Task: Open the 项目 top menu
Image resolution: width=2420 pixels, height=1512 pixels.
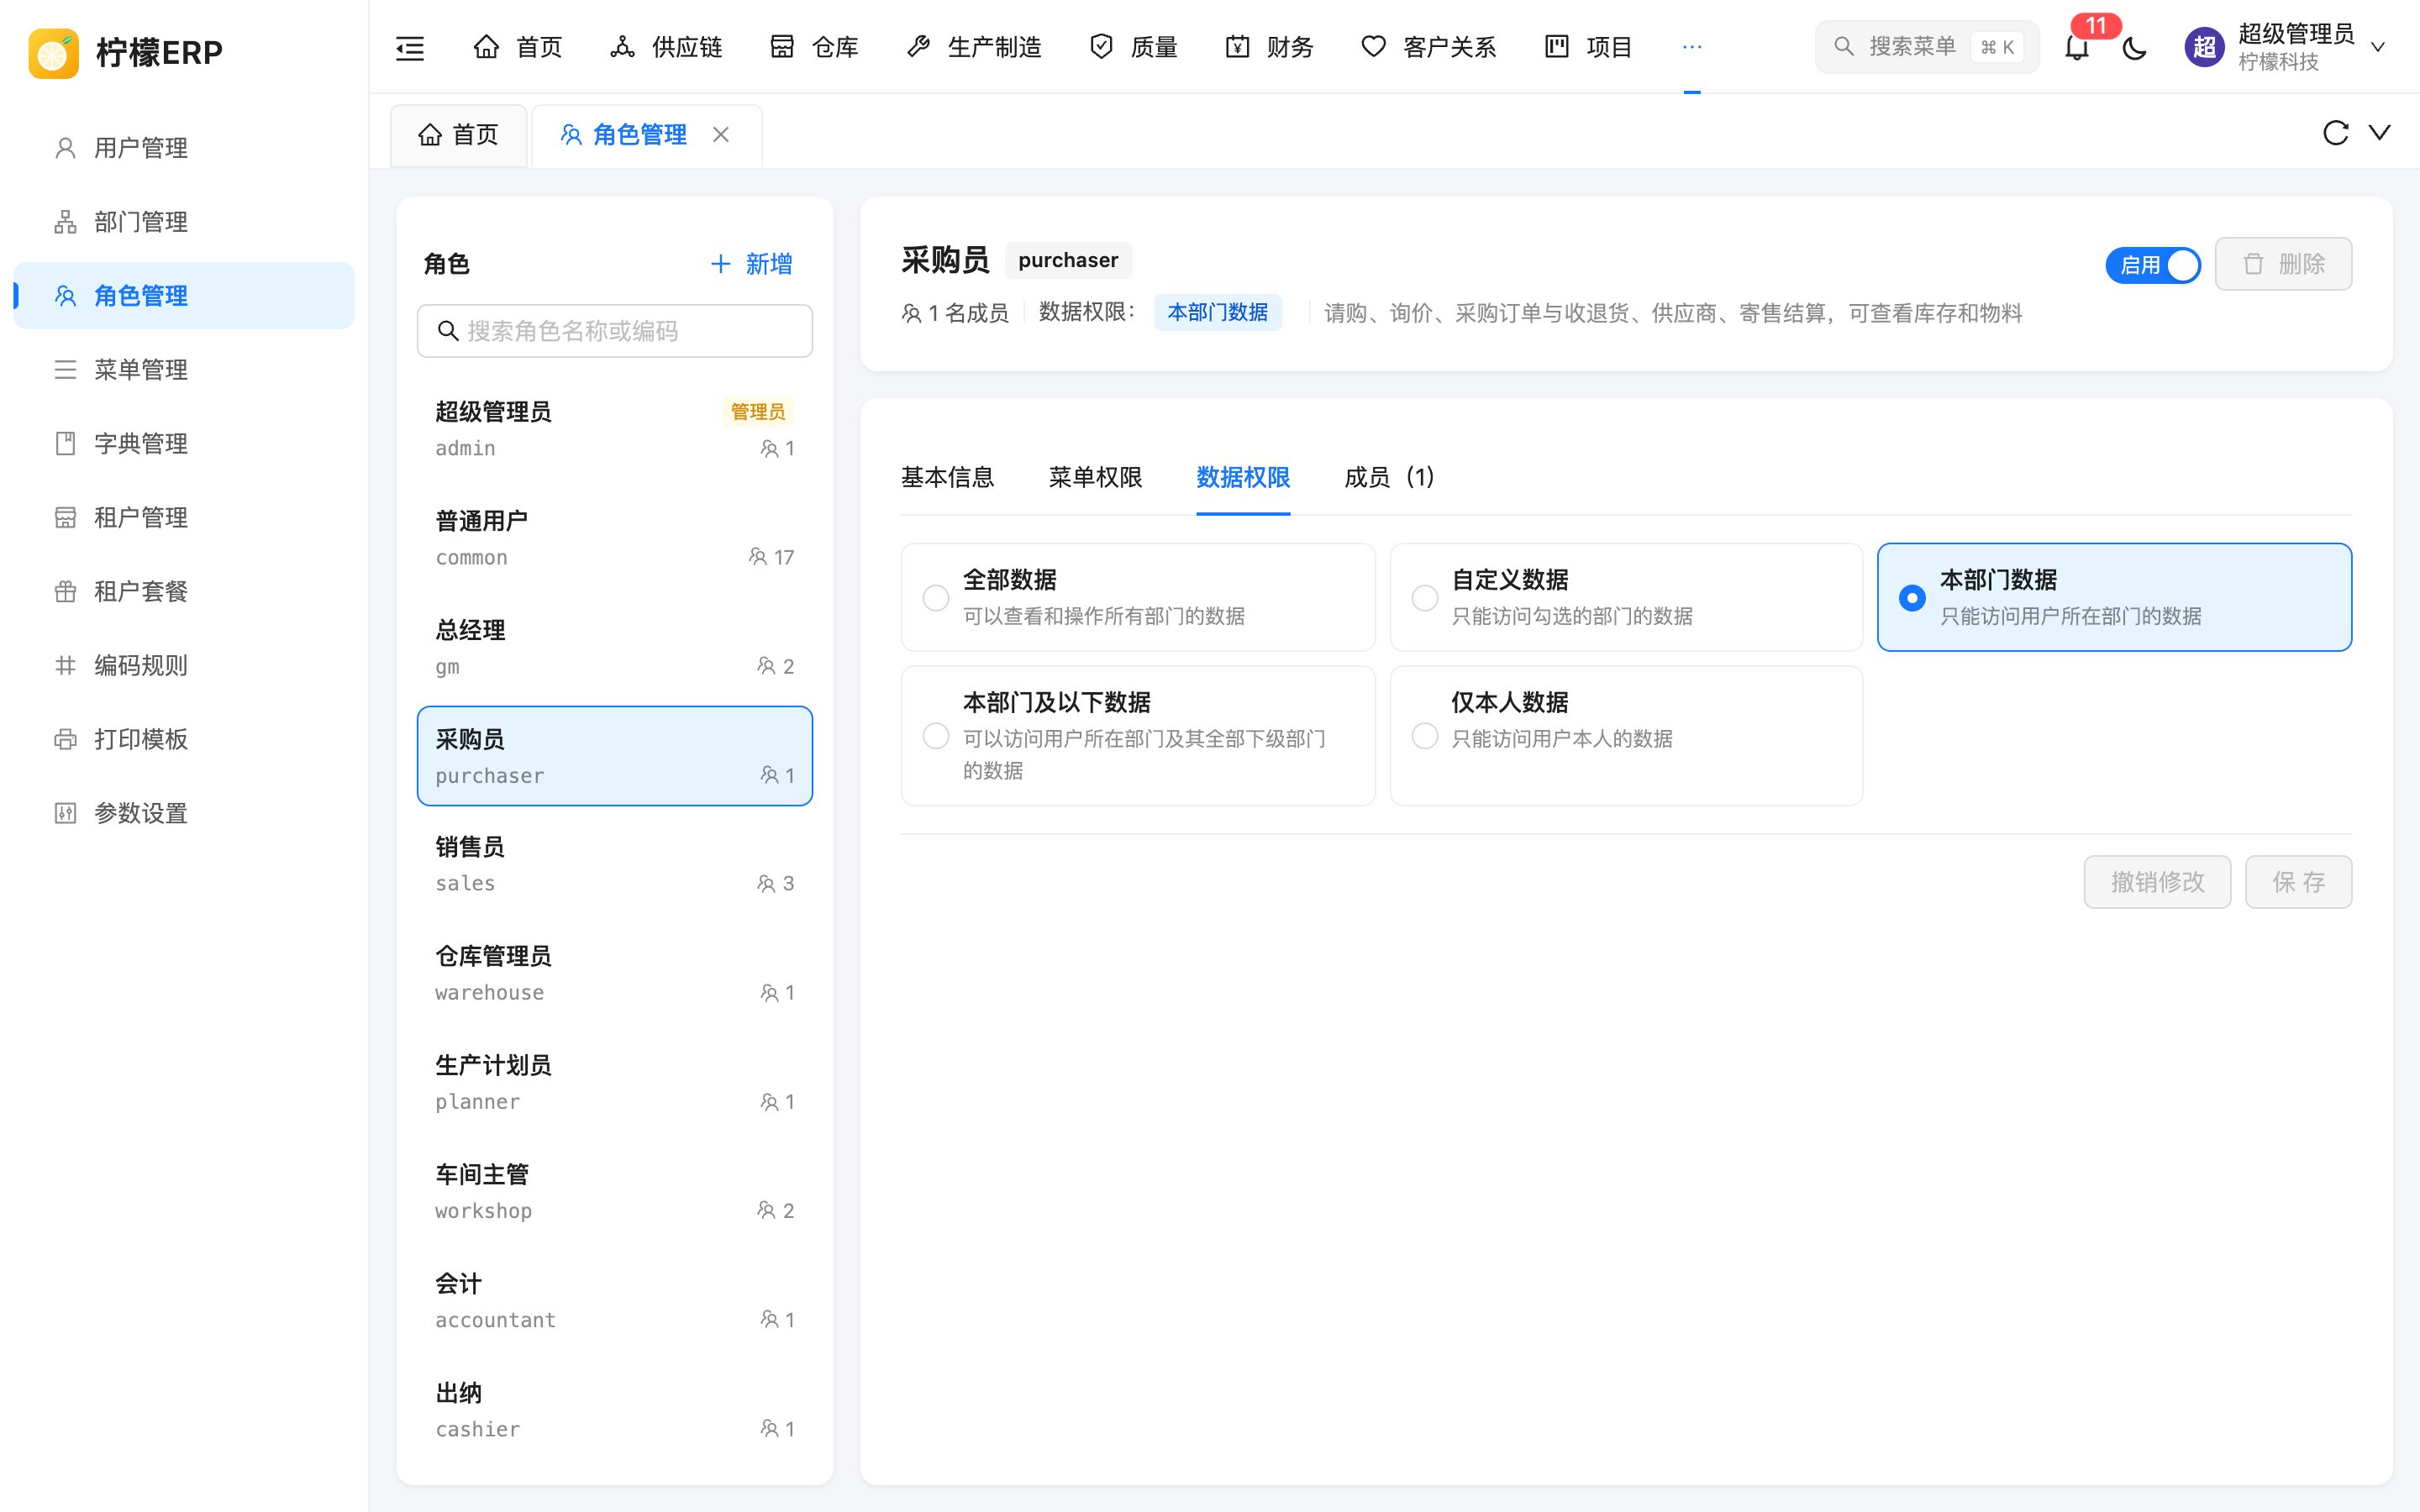Action: (1588, 47)
